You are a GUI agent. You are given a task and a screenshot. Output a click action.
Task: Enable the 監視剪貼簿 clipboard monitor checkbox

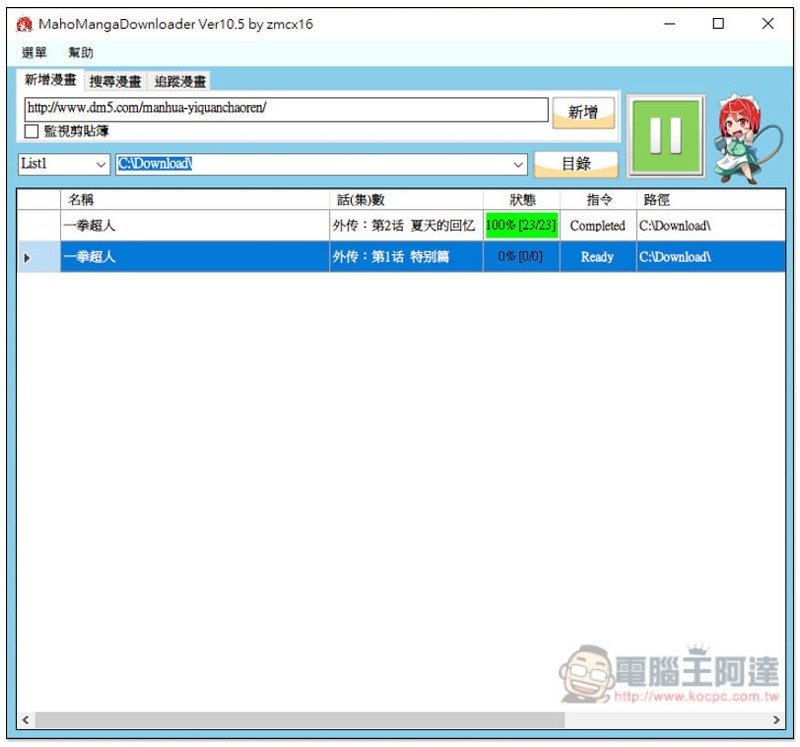[x=31, y=131]
